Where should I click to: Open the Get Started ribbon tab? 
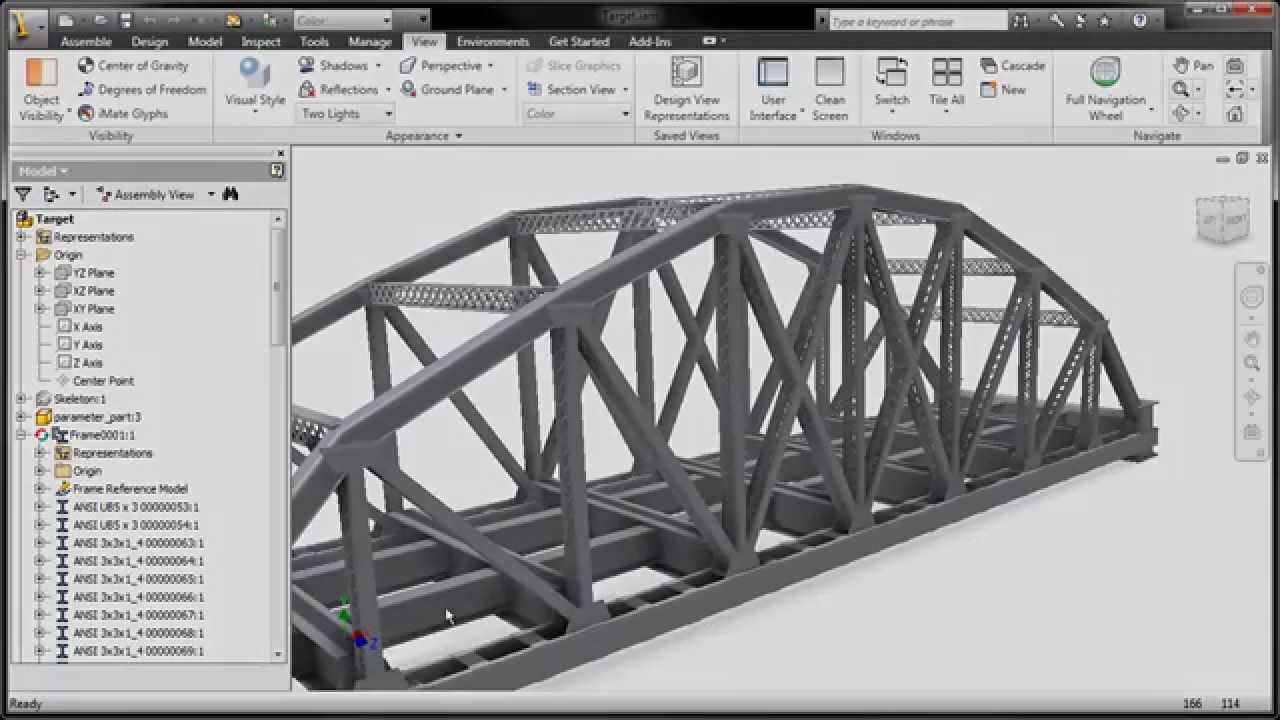click(x=579, y=42)
